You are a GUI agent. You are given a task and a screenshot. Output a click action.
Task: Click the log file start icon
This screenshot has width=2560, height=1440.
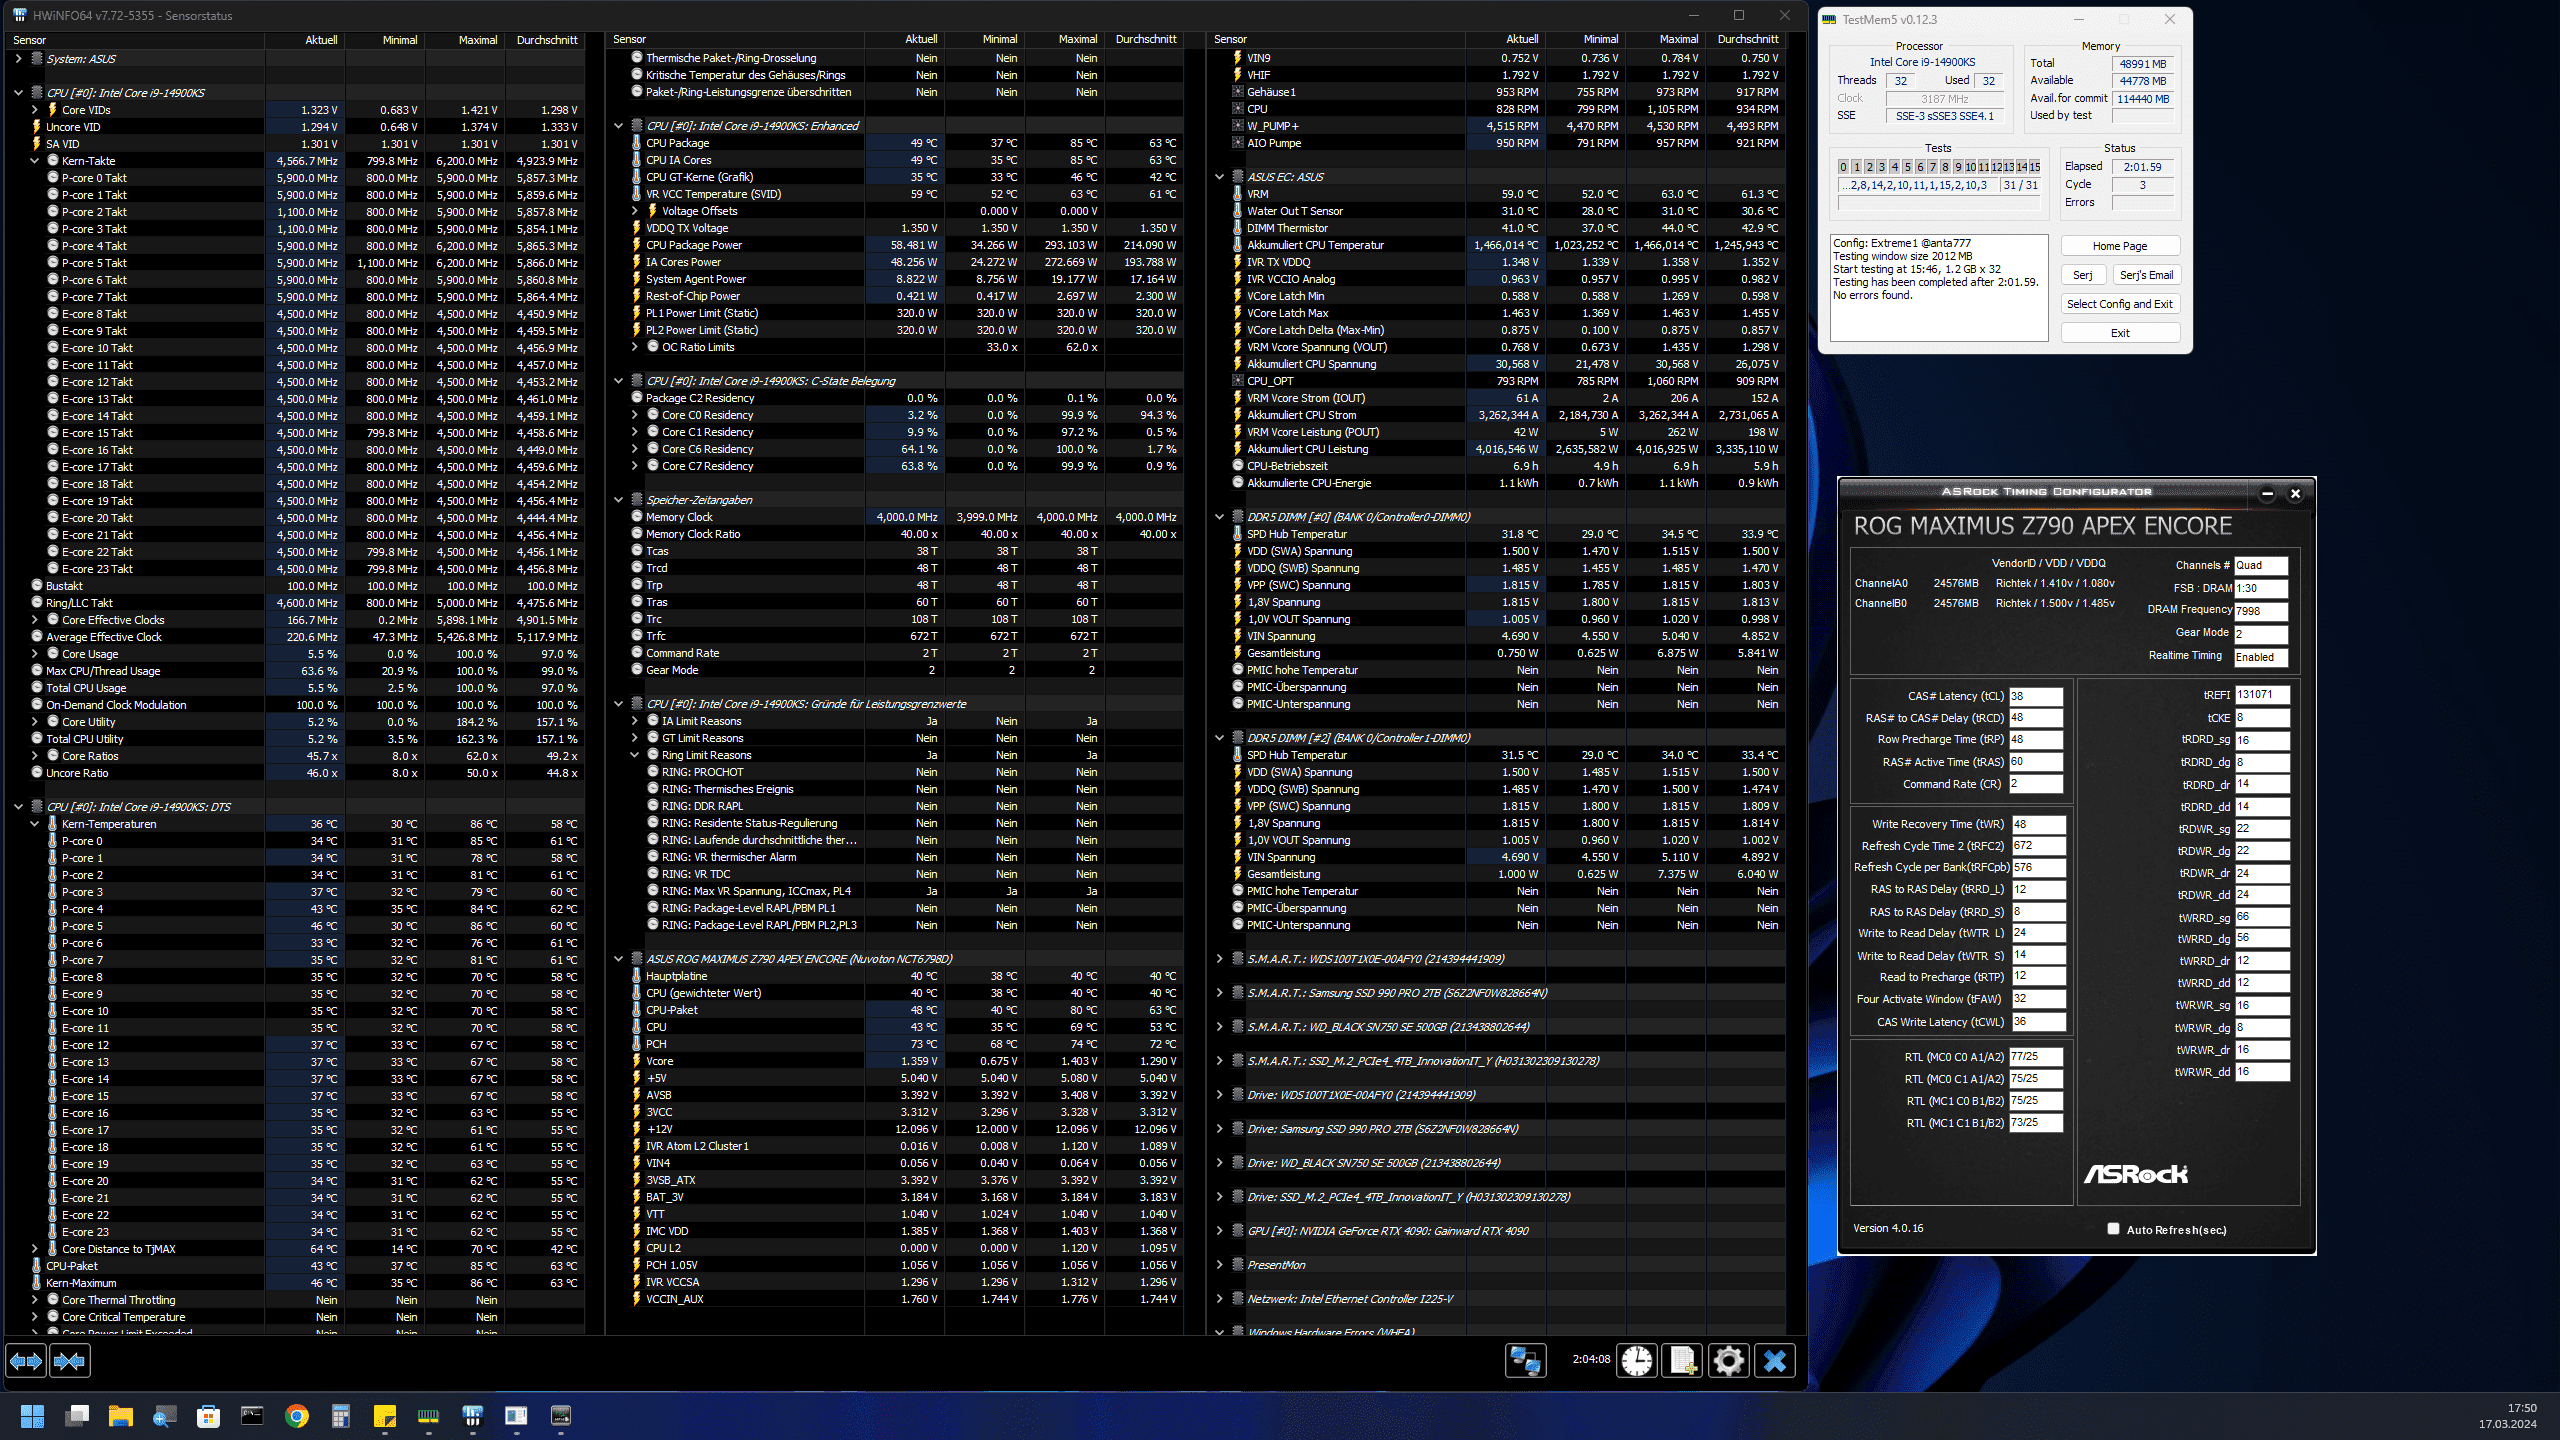click(x=1683, y=1360)
